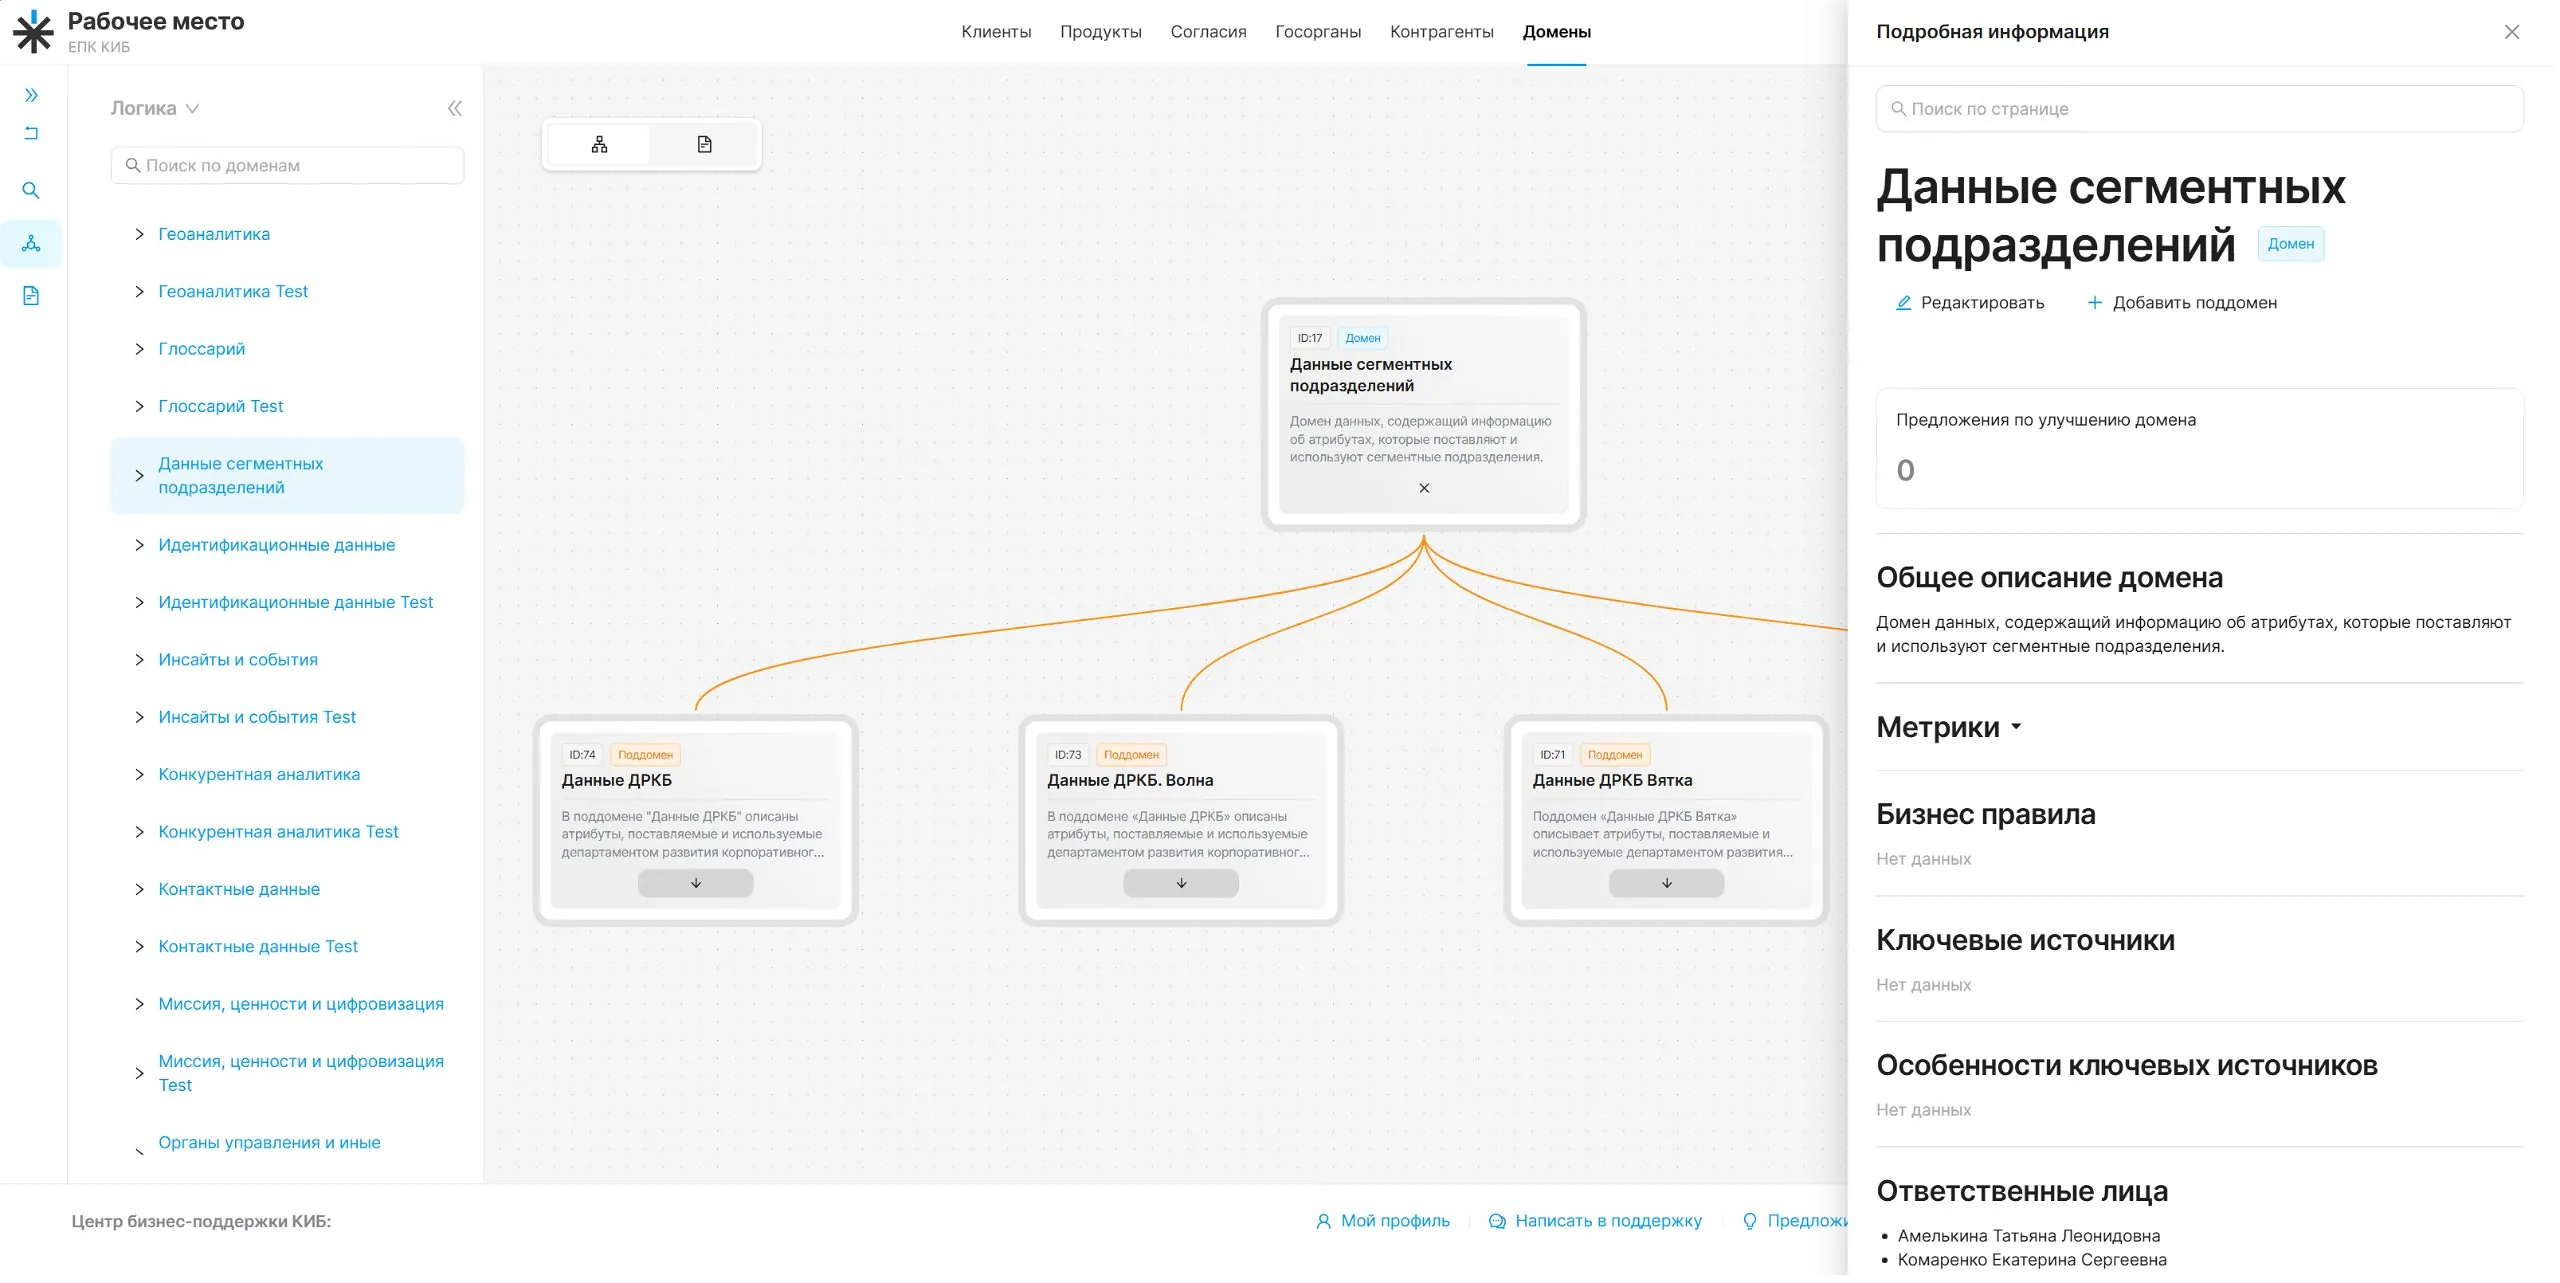Expand the left rail double-chevron icon
The height and width of the screenshot is (1283, 2560).
[31, 95]
